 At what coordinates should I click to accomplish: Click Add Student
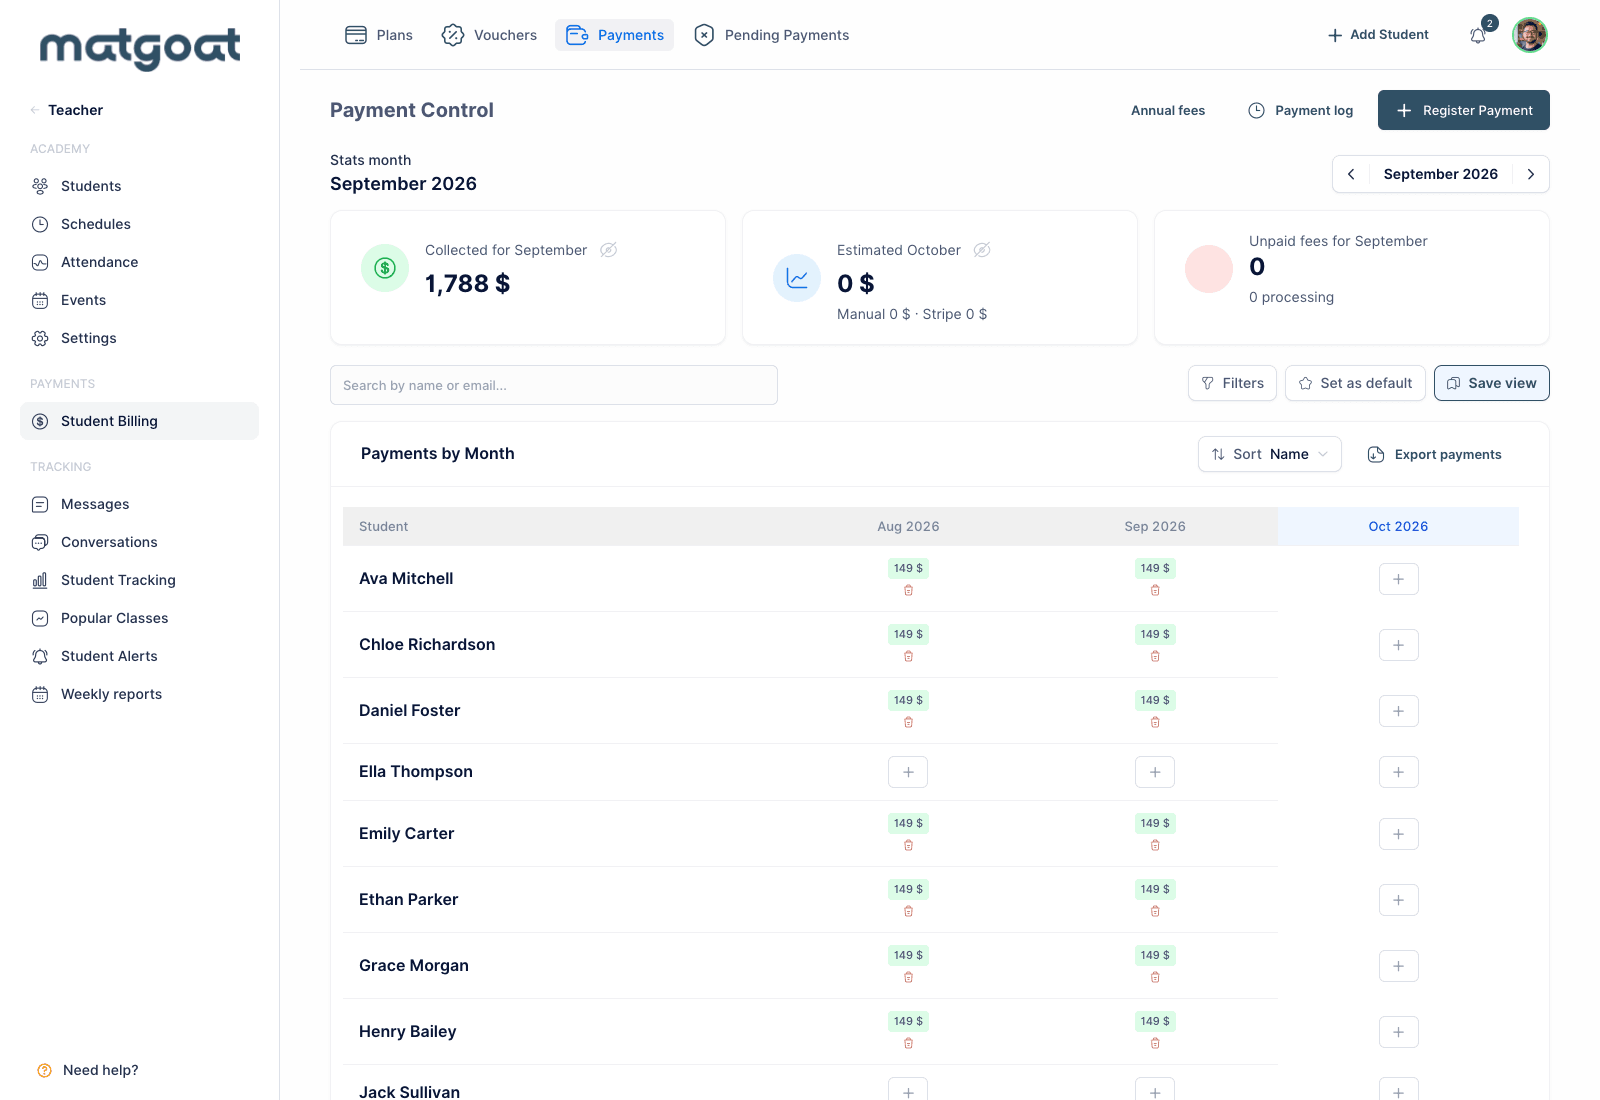click(1378, 35)
